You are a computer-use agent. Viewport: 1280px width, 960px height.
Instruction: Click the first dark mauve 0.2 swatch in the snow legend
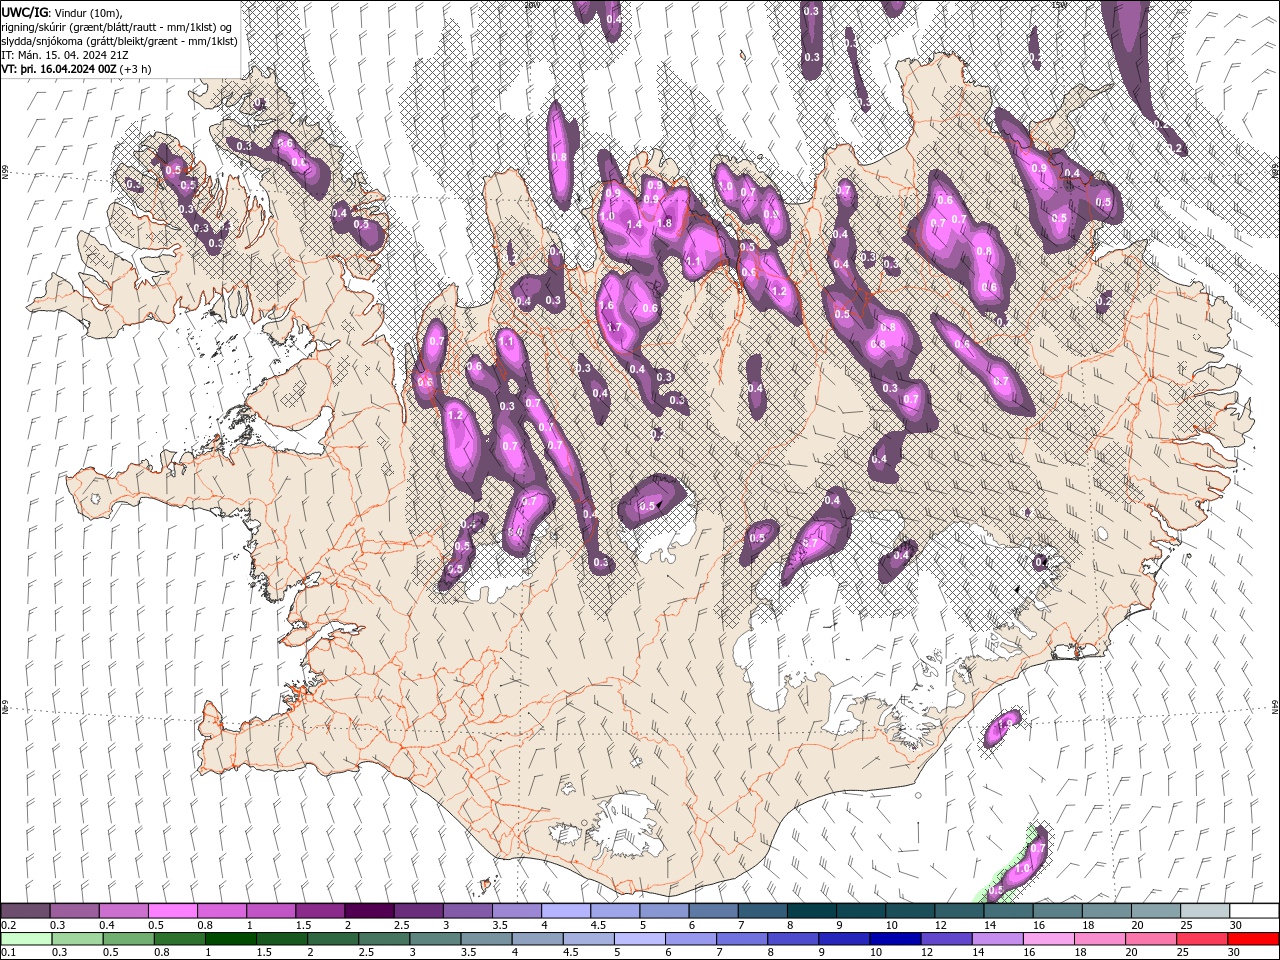25,911
